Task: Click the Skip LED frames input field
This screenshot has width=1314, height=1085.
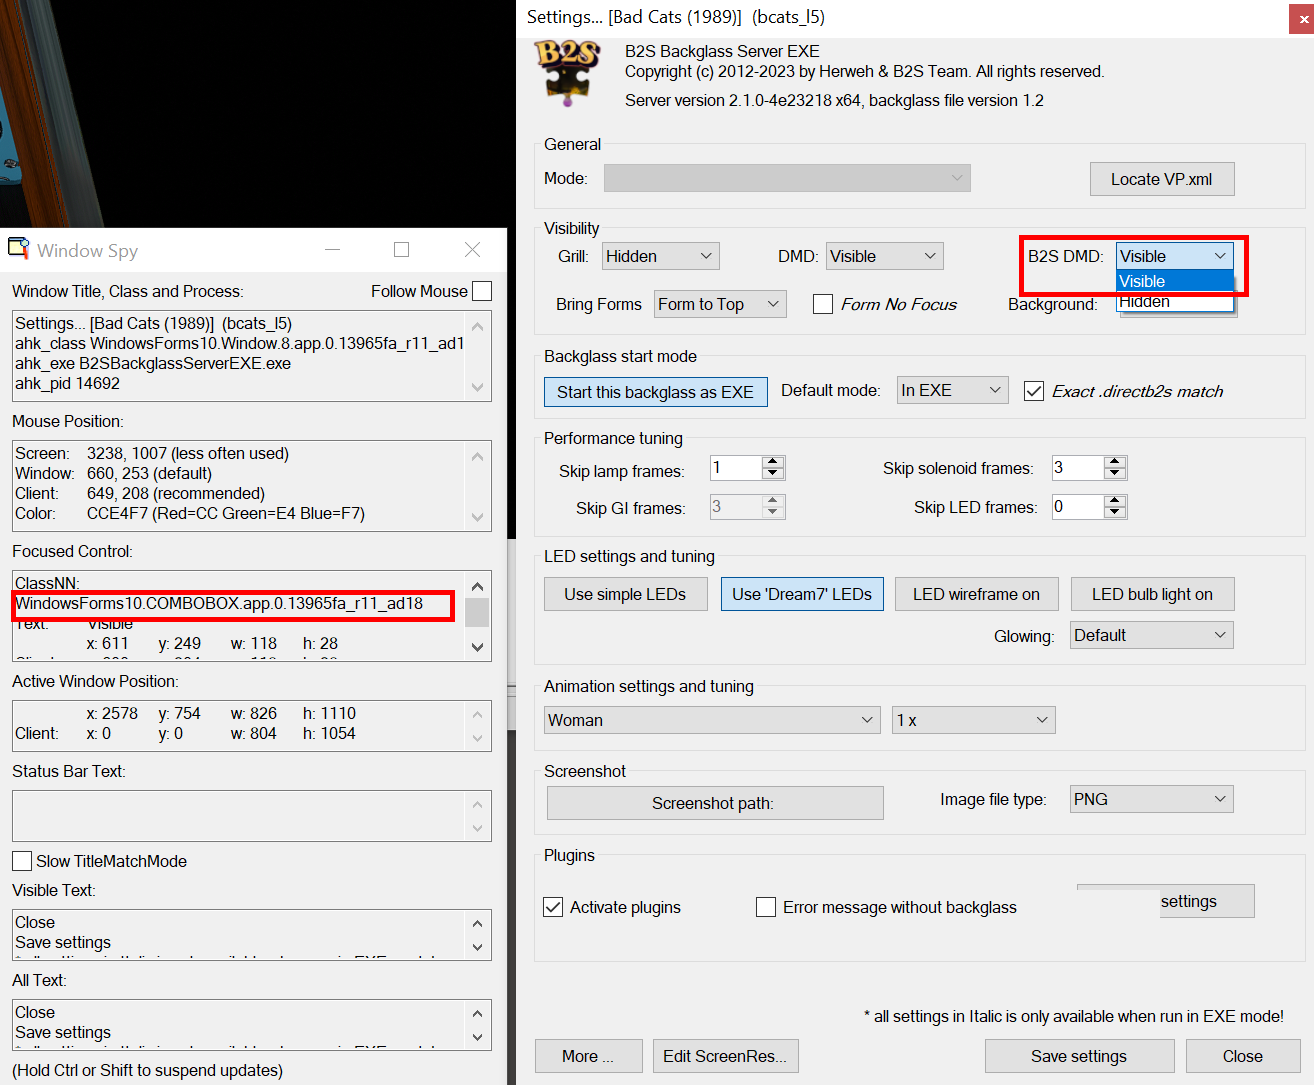Action: 1078,507
